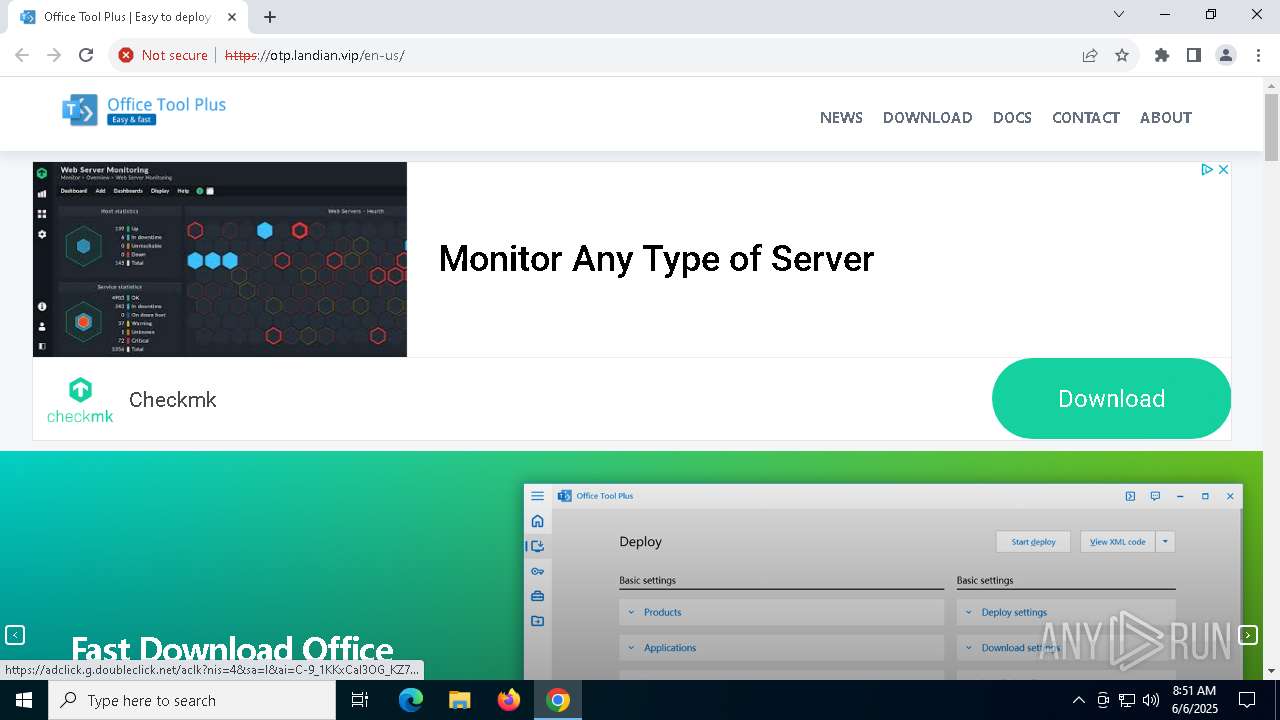Open the Windows Start menu
Screen dimensions: 1280x720
(24, 700)
